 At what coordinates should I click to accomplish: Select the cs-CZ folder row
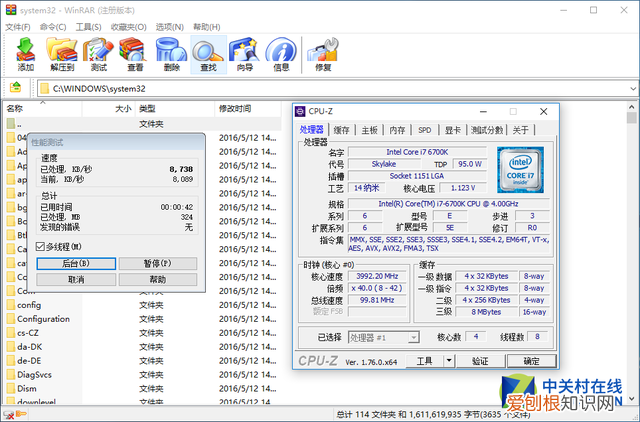pyautogui.click(x=142, y=333)
